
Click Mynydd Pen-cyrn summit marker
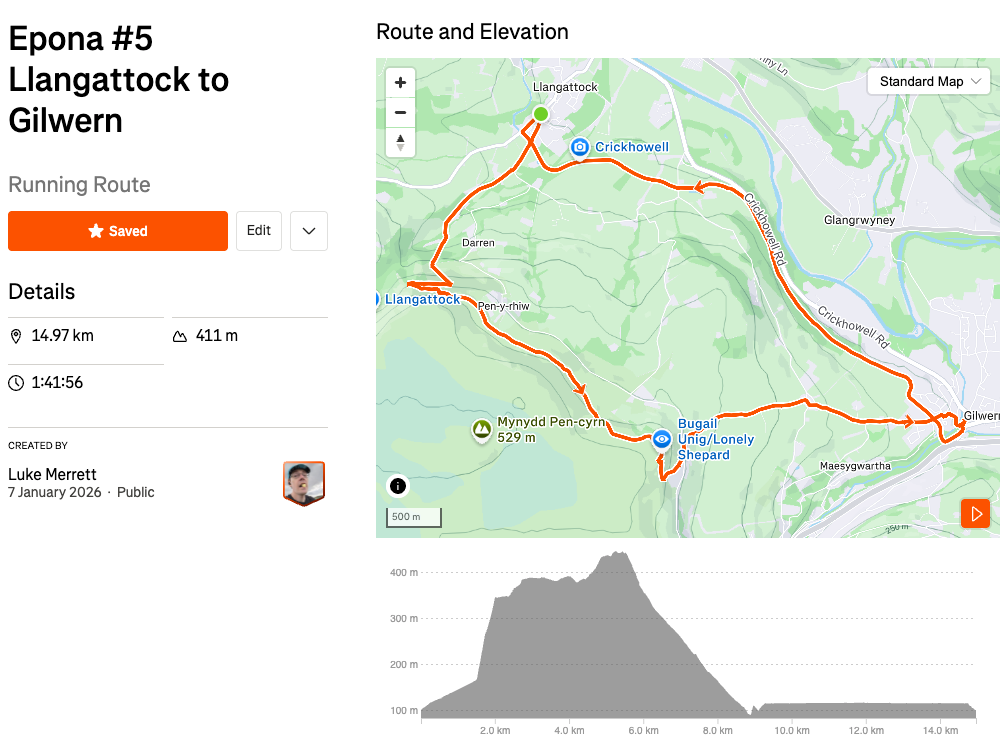[x=482, y=430]
